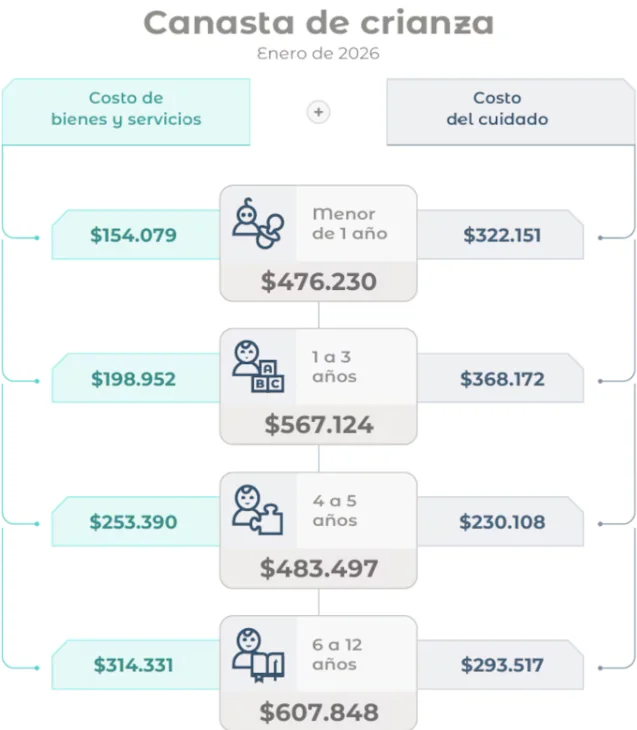The height and width of the screenshot is (730, 637).
Task: Click the plus sign circle icon
Action: click(x=318, y=113)
